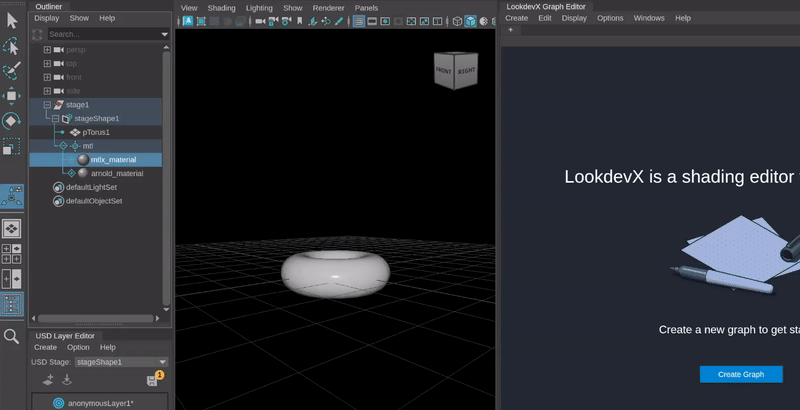Open the viewport Lighting menu

tap(259, 8)
